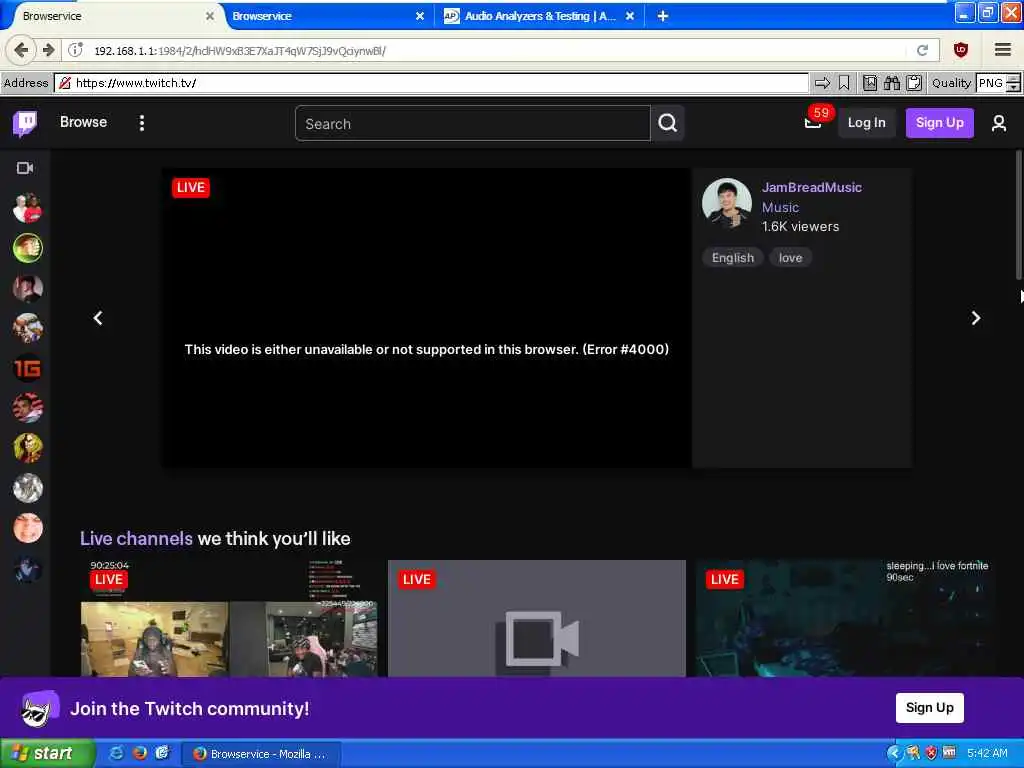This screenshot has width=1024, height=768.
Task: Click the Browservice Address field showing twitch.tv
Action: point(431,83)
